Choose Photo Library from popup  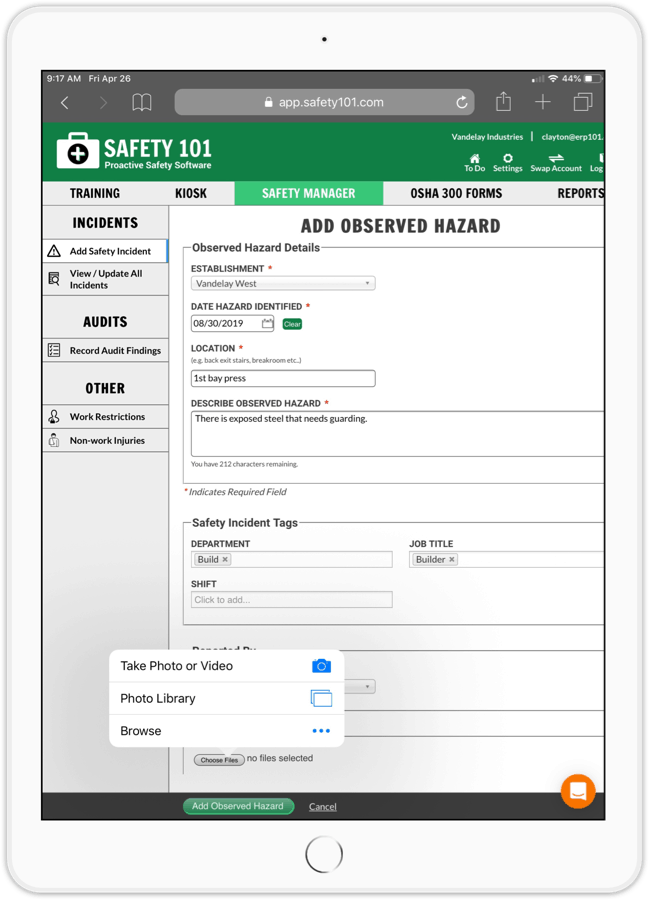pos(227,699)
